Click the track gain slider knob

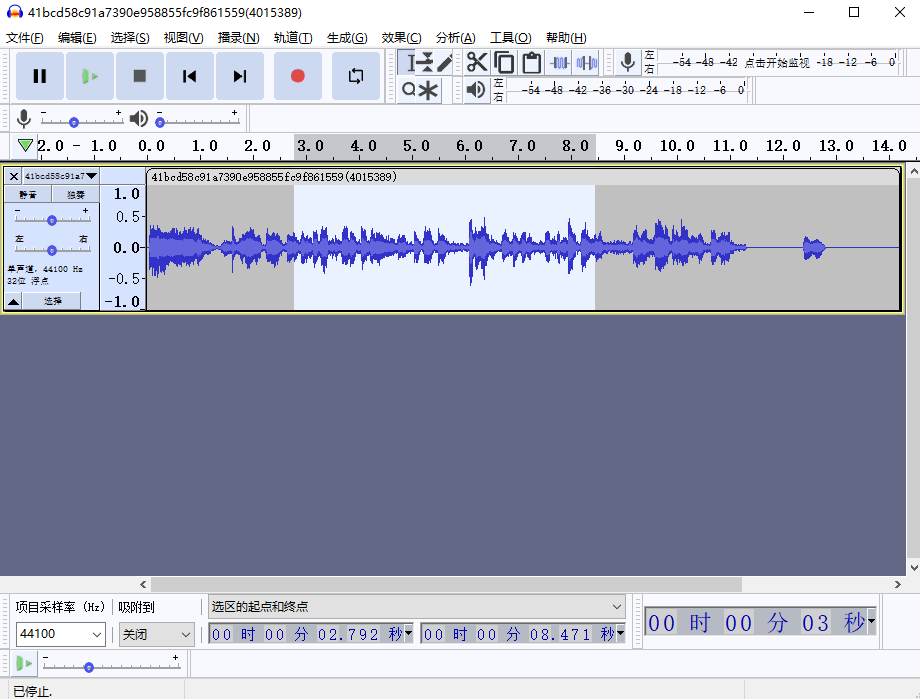[x=52, y=220]
